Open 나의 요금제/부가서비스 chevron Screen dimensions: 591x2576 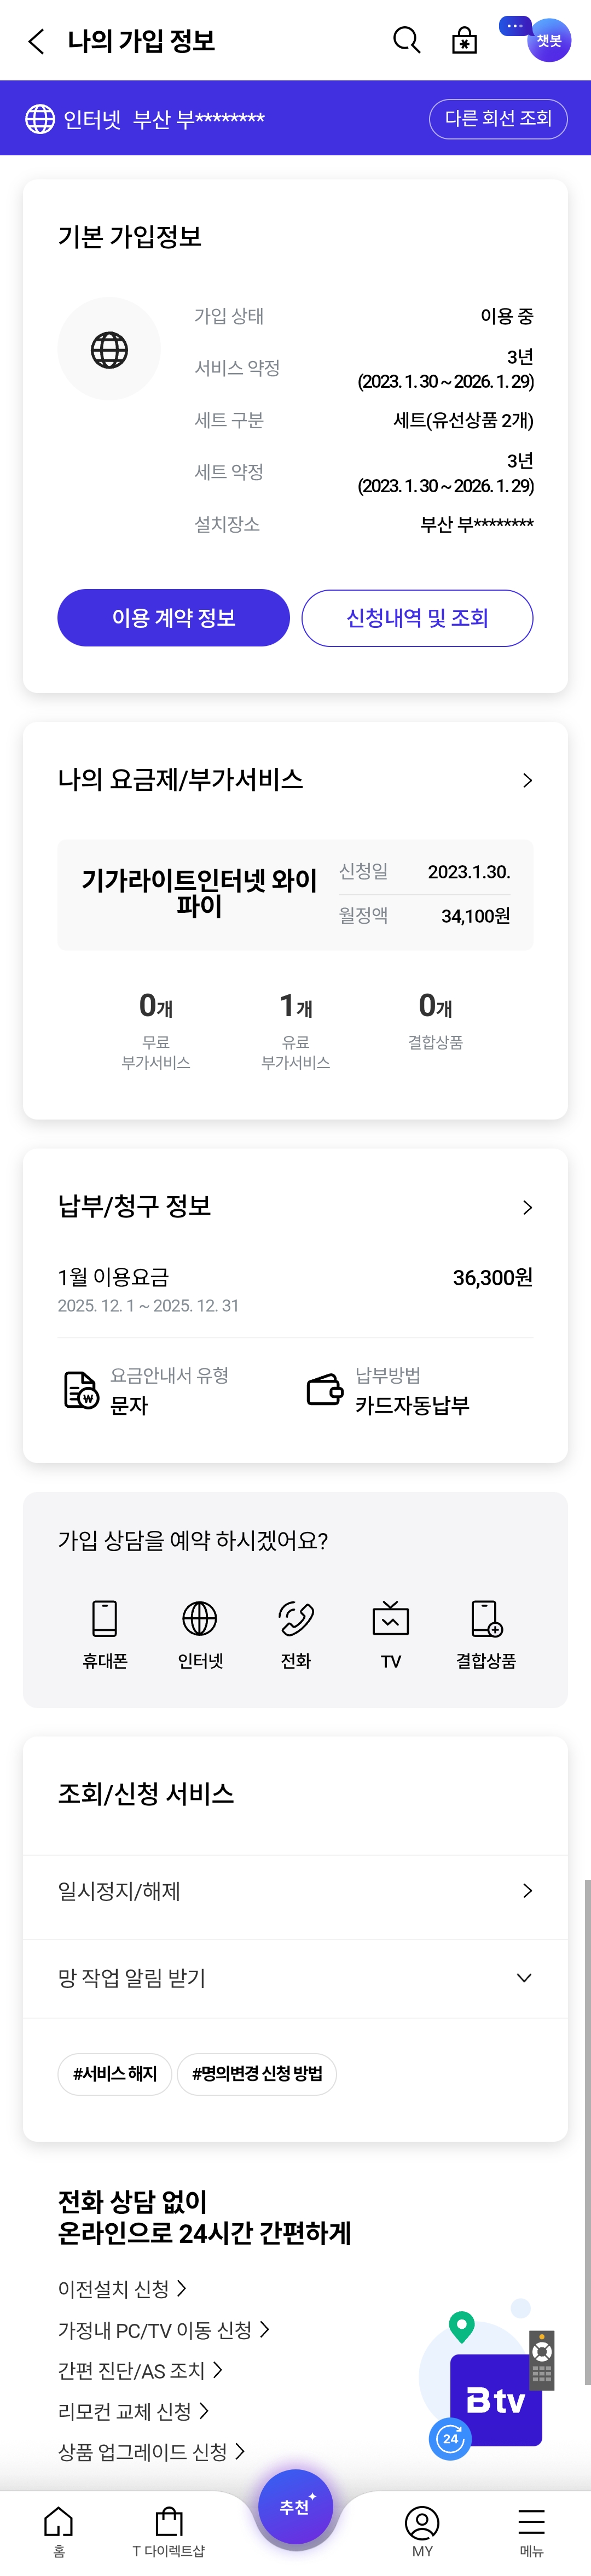527,780
